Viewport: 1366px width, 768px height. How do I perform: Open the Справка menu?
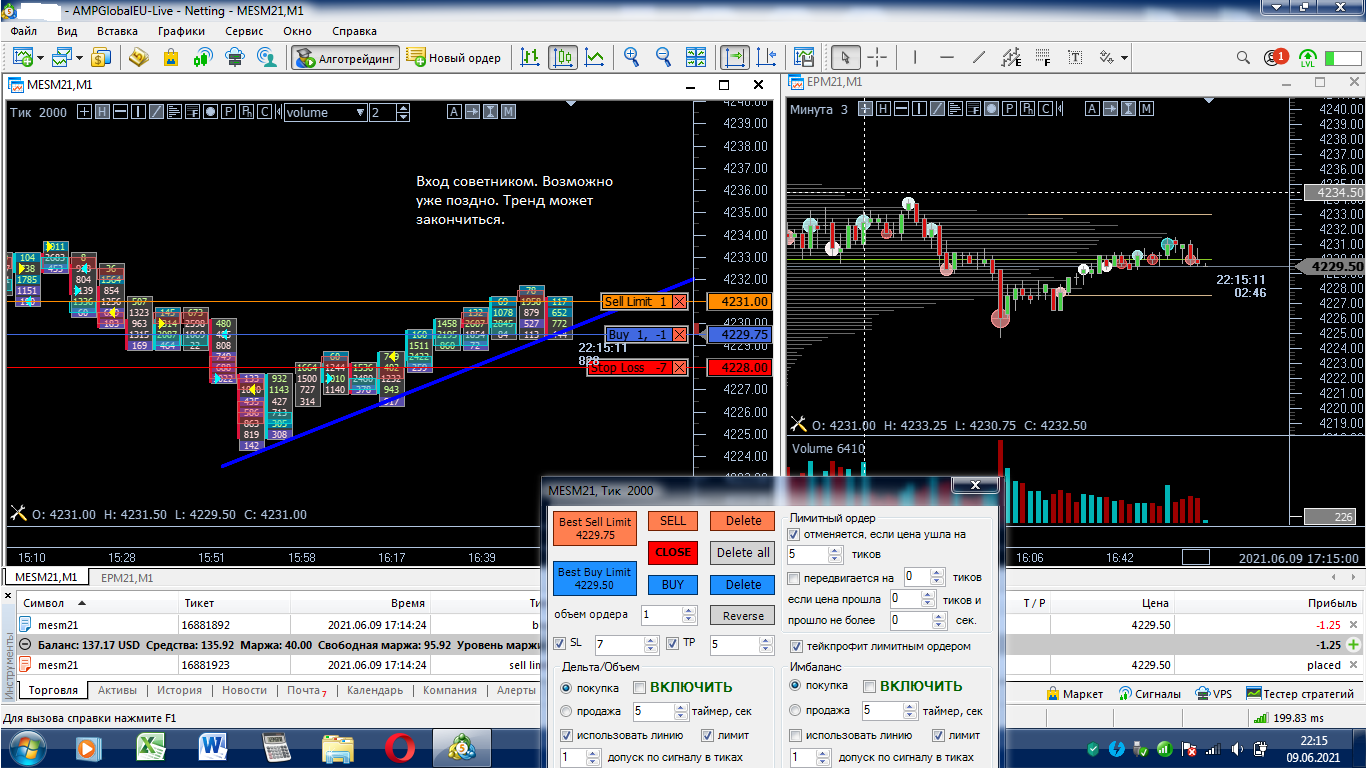tap(354, 31)
